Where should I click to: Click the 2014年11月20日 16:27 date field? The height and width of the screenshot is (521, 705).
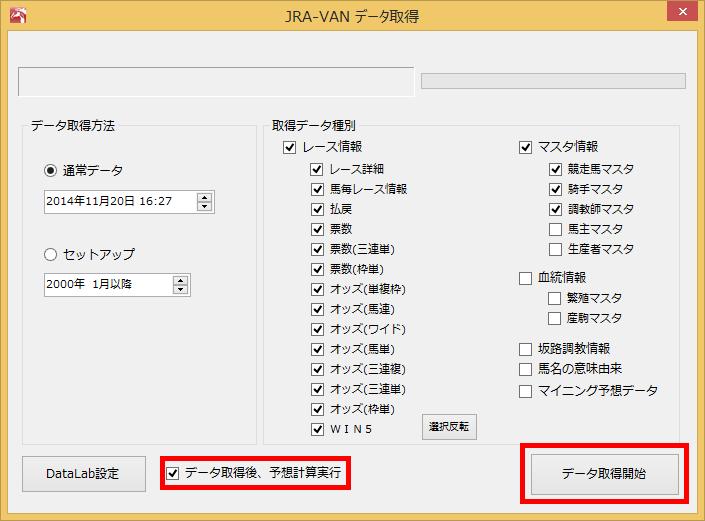coord(129,201)
